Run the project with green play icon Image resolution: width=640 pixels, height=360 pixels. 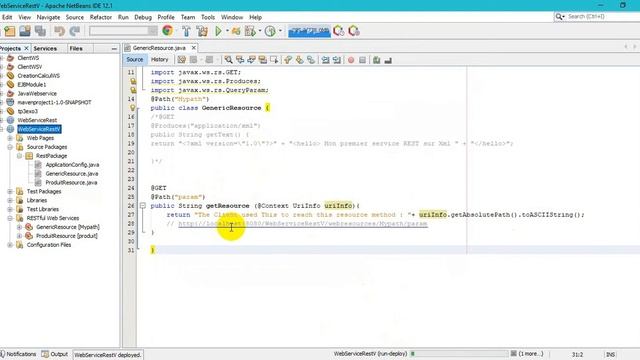point(218,31)
